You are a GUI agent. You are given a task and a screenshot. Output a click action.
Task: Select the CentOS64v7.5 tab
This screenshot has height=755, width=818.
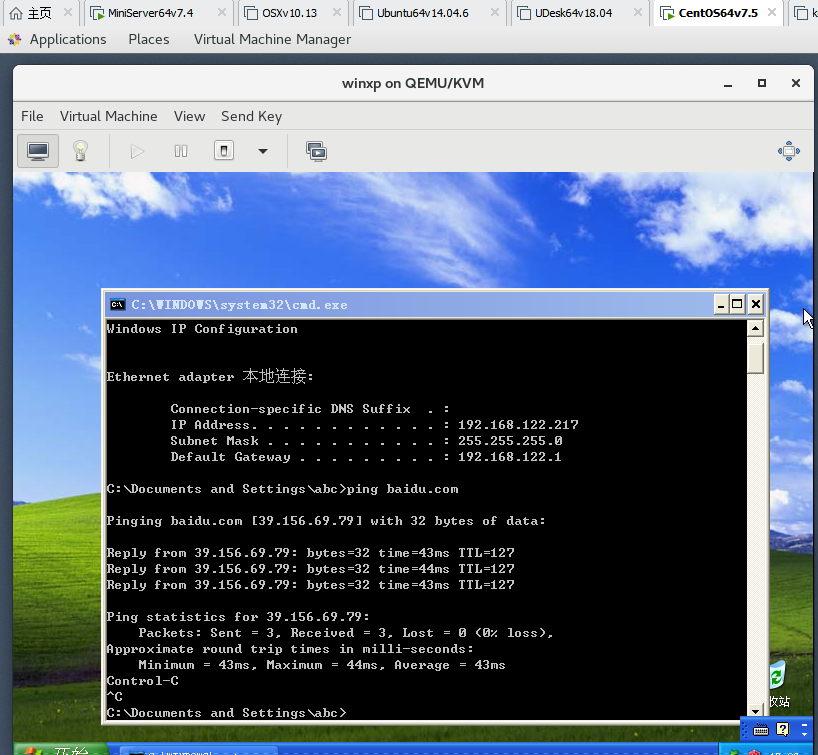(x=717, y=13)
